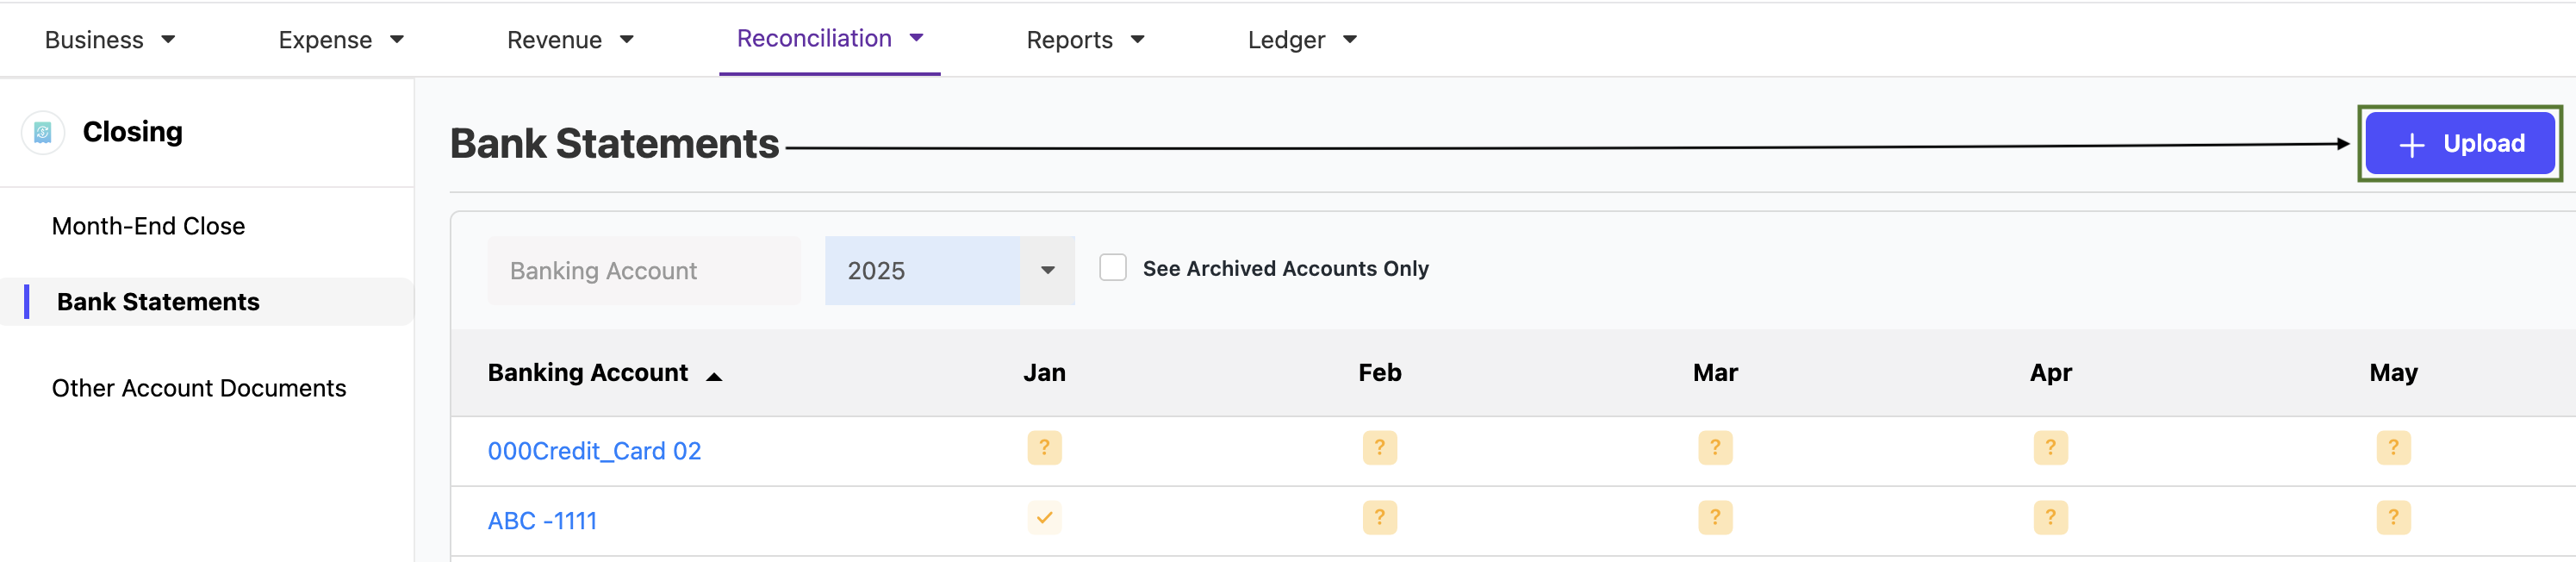Expand the Ledger menu
The height and width of the screenshot is (562, 2576).
[x=1302, y=40]
